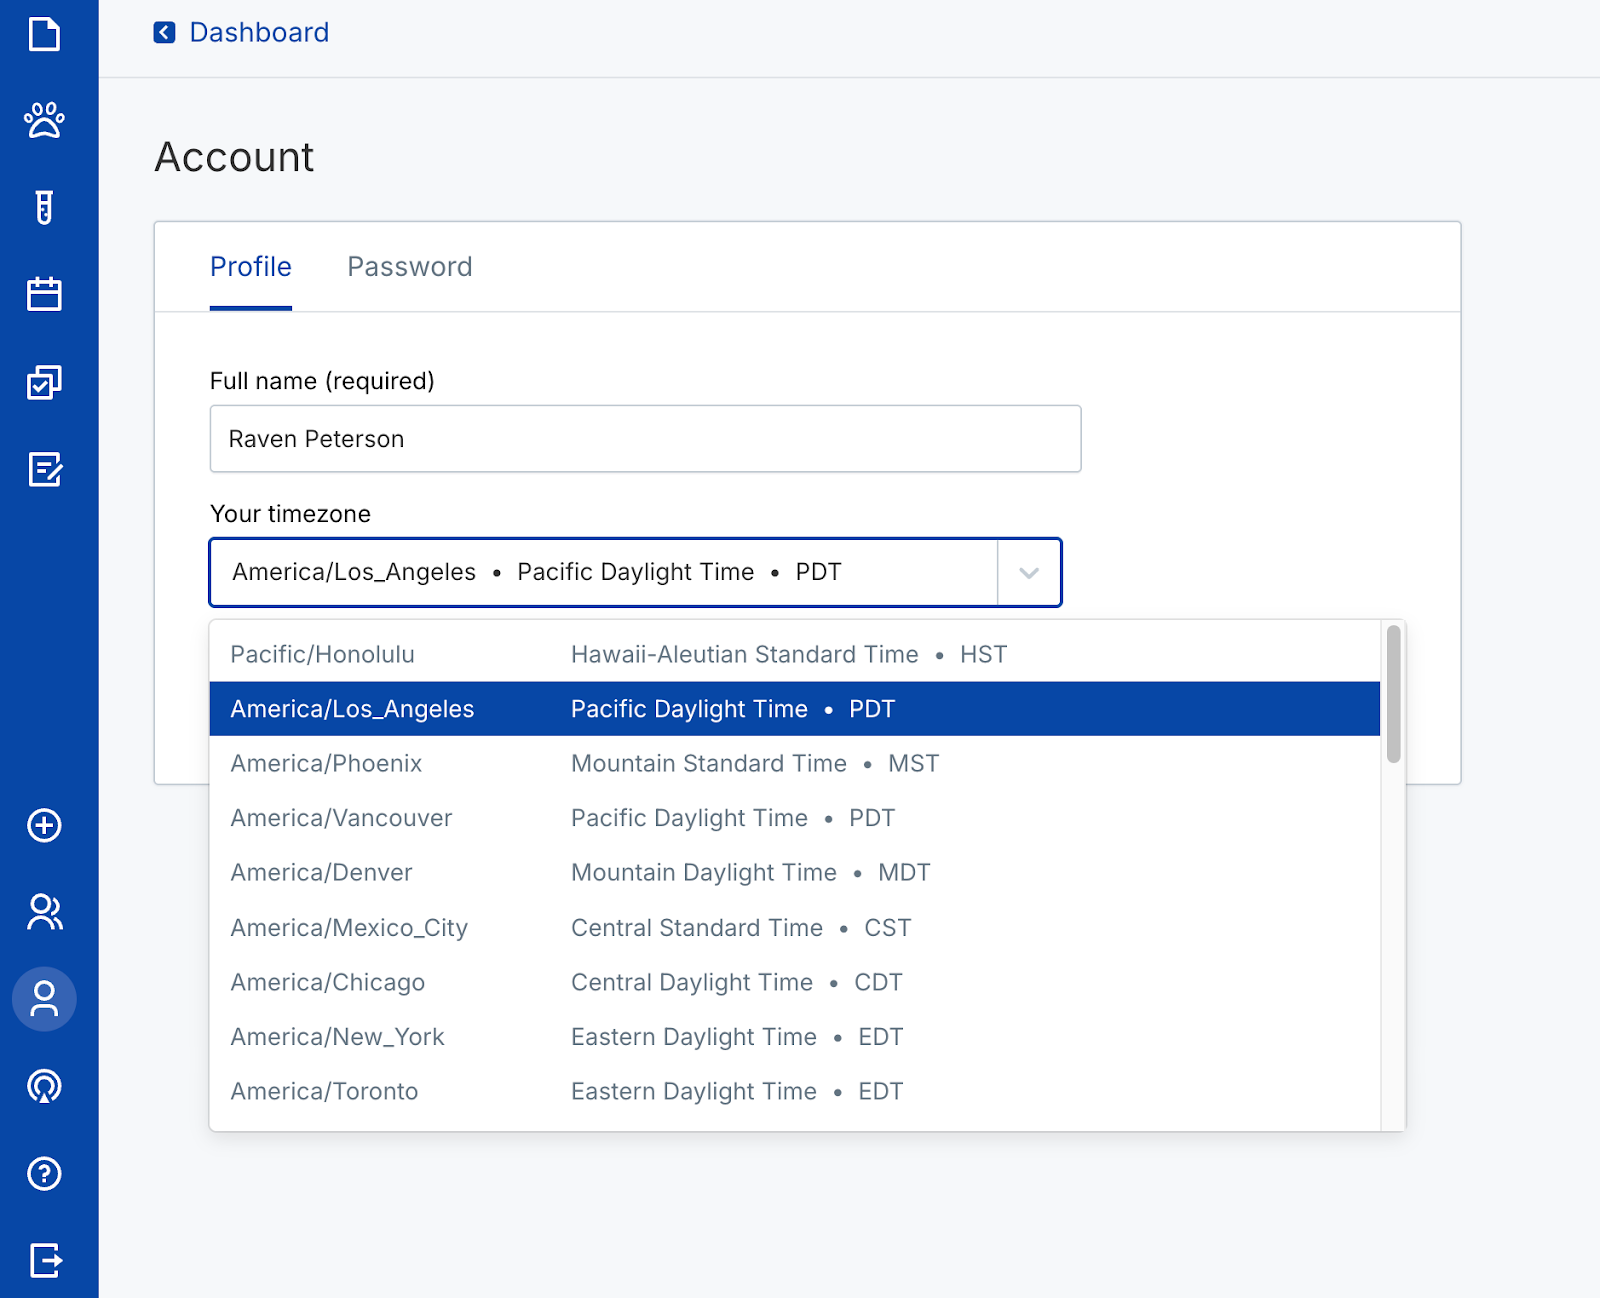Click the document page icon in sidebar

pyautogui.click(x=44, y=34)
